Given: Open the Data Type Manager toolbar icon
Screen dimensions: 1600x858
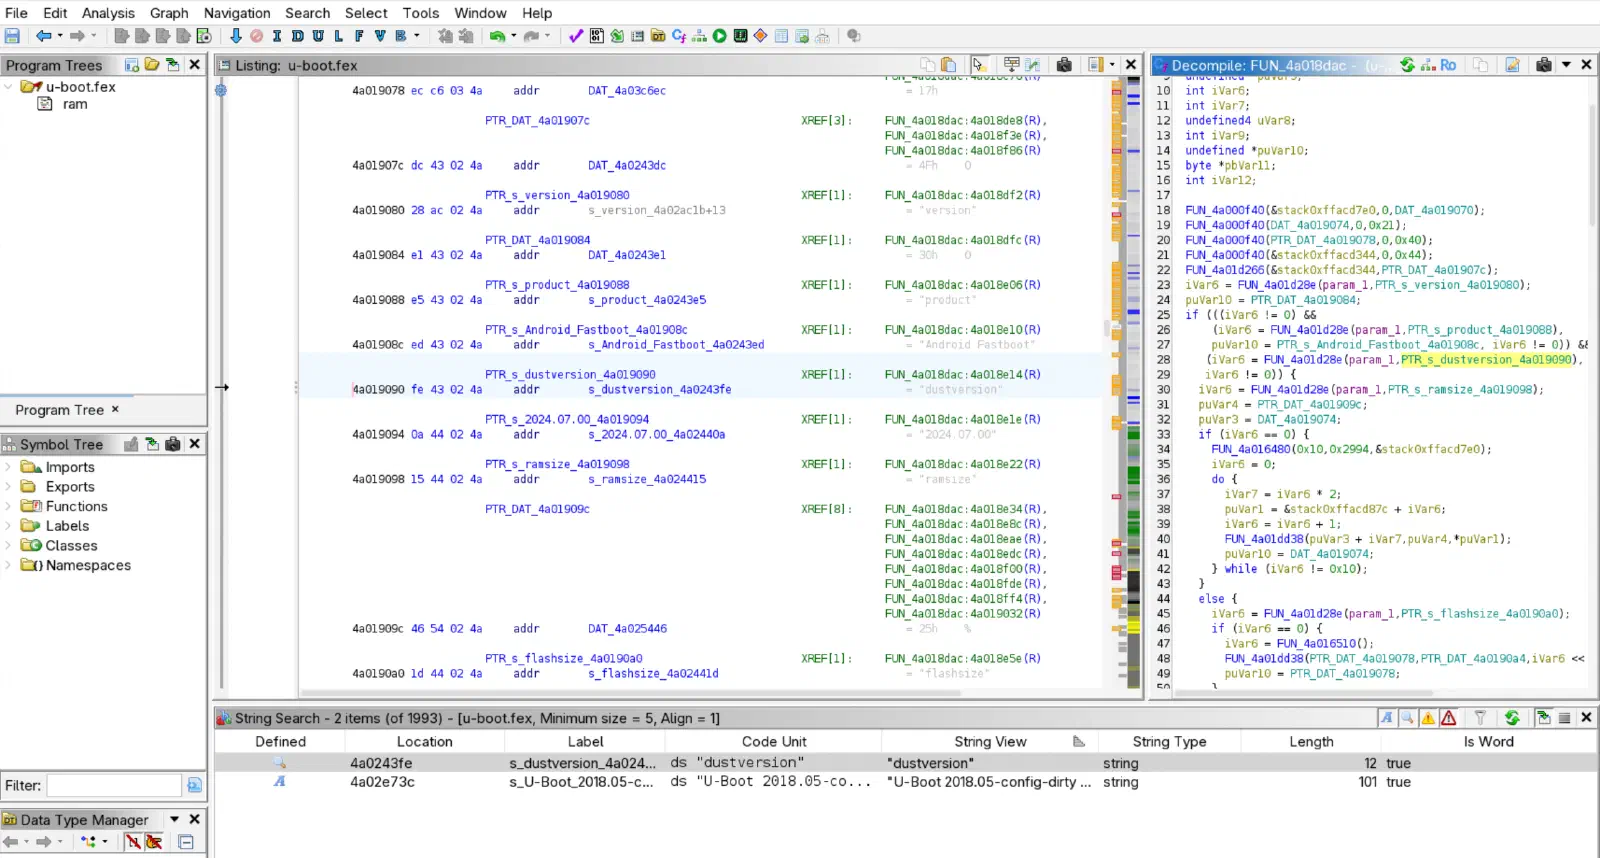Looking at the screenshot, I should point(658,36).
